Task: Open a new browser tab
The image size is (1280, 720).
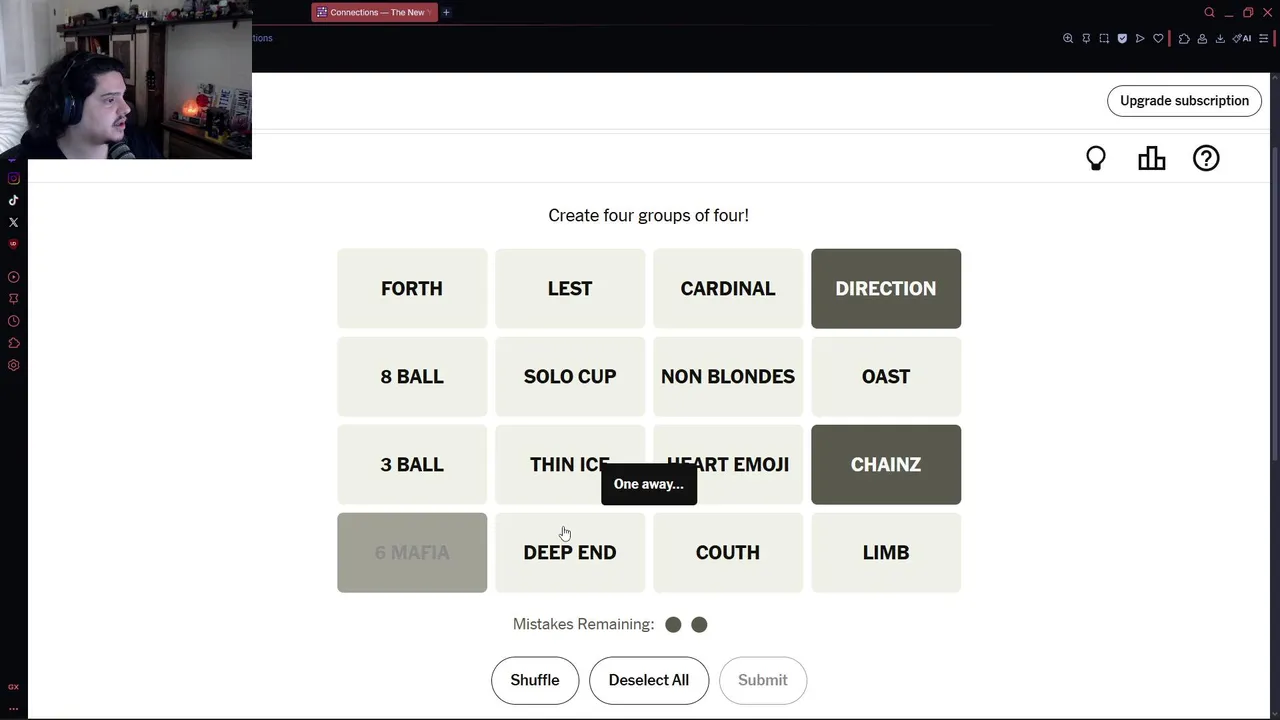Action: pyautogui.click(x=446, y=12)
